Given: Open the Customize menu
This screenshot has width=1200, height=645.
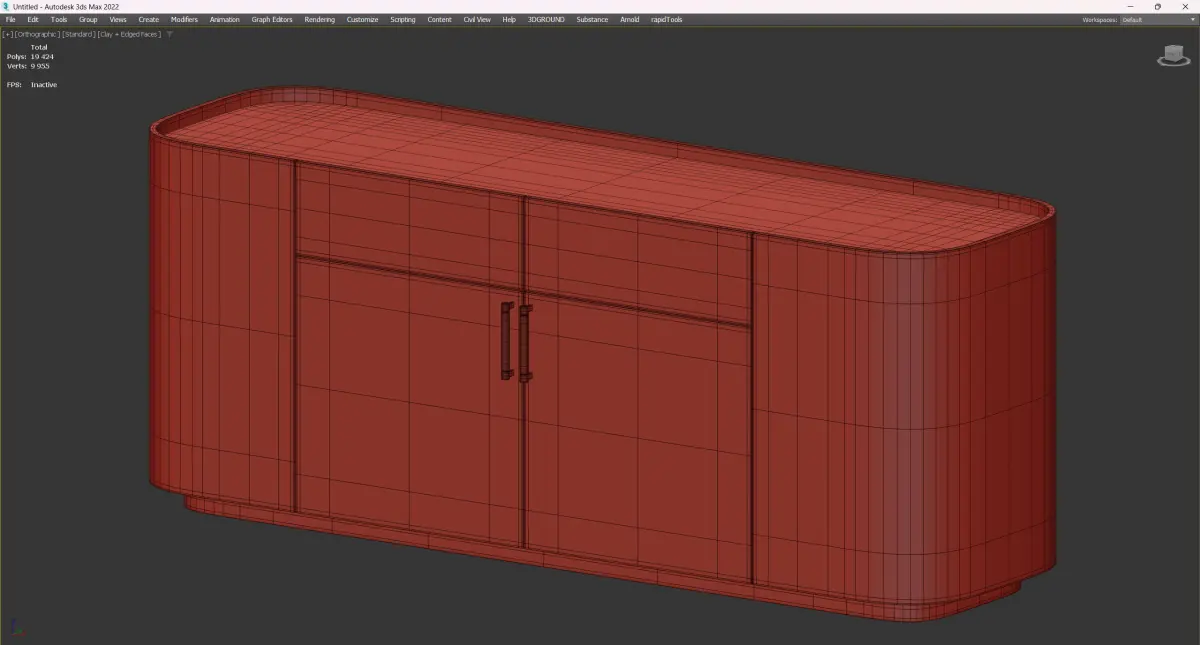Looking at the screenshot, I should tap(363, 19).
